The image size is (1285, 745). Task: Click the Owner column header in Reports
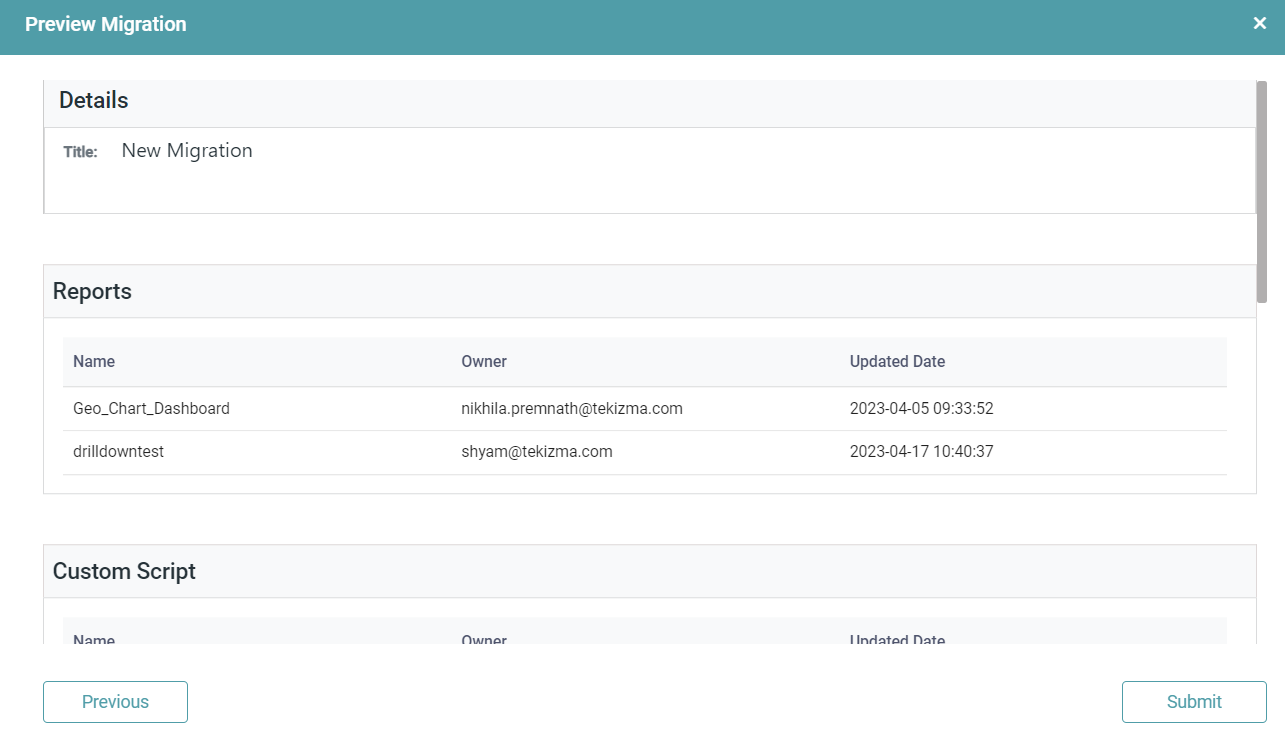484,361
